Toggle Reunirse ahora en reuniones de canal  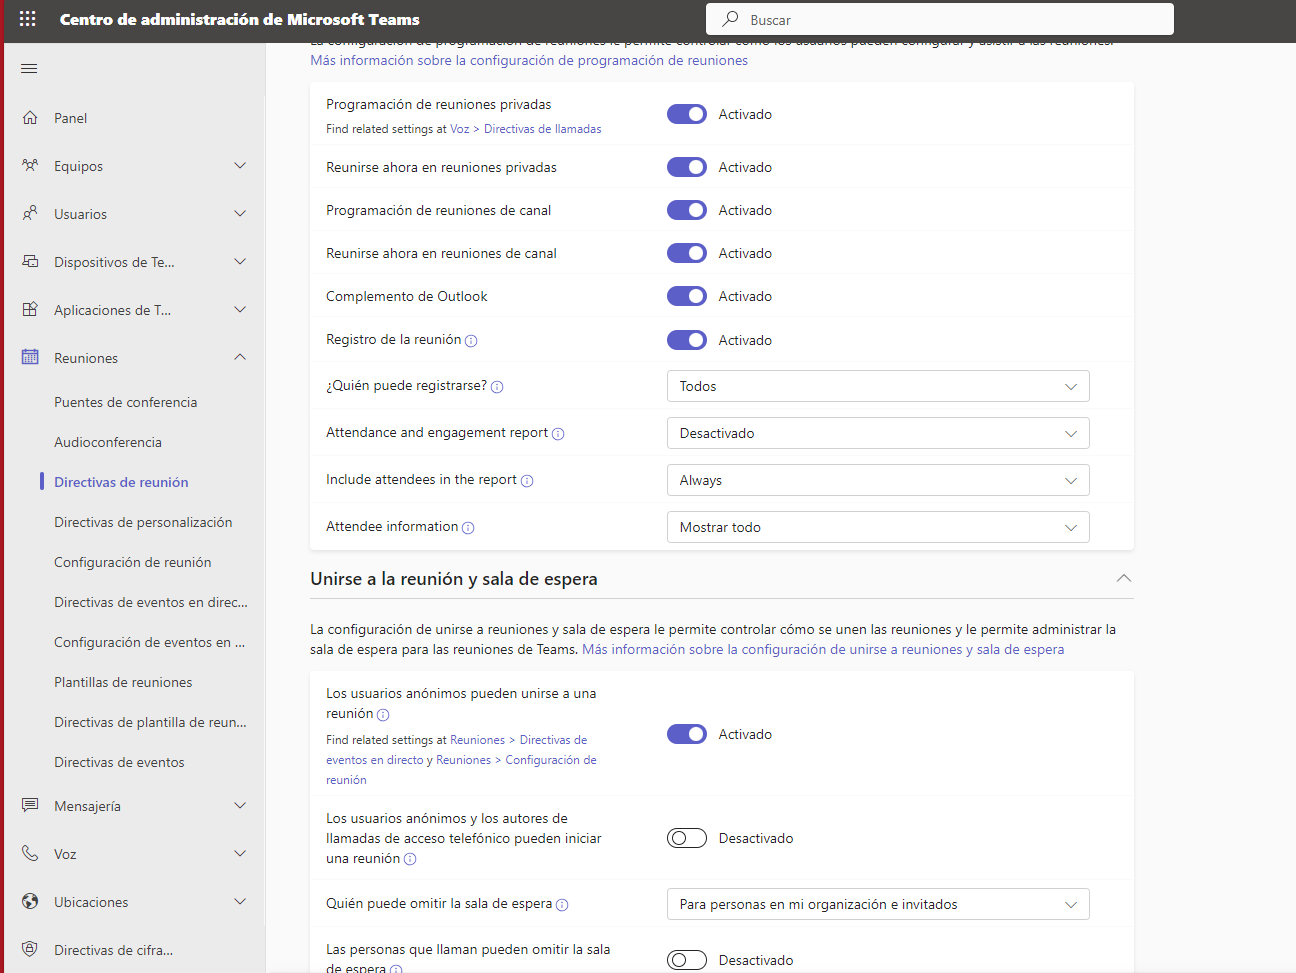(x=687, y=253)
